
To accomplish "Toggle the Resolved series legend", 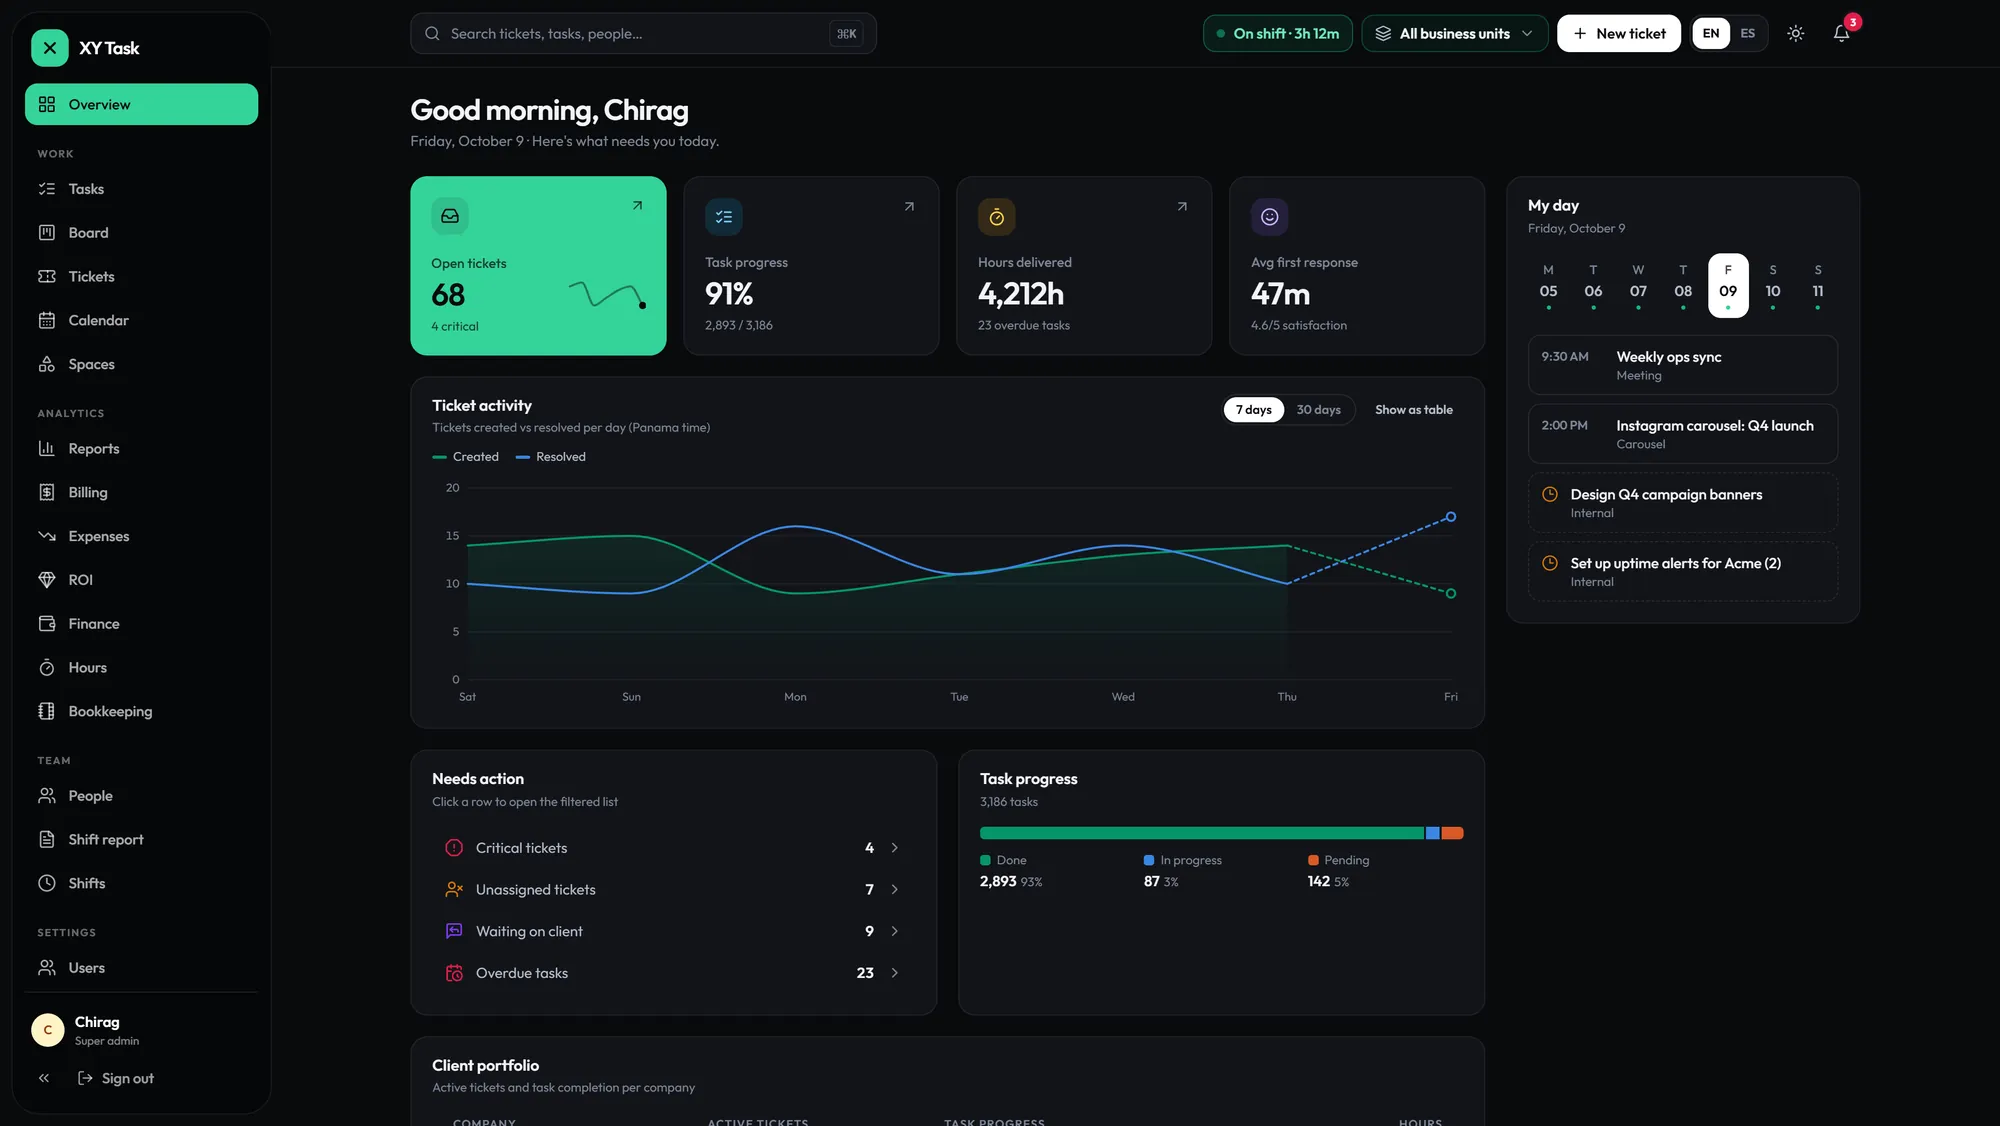I will coord(551,456).
